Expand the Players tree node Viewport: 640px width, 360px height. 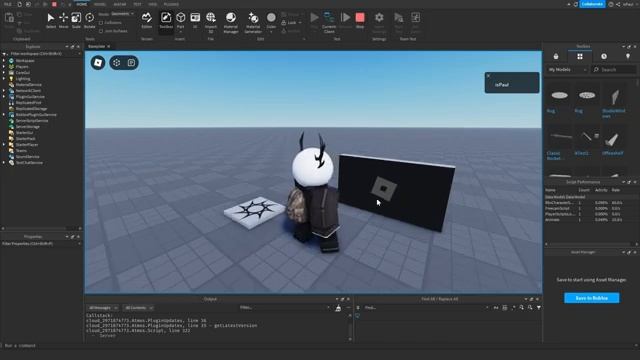(x=4, y=67)
